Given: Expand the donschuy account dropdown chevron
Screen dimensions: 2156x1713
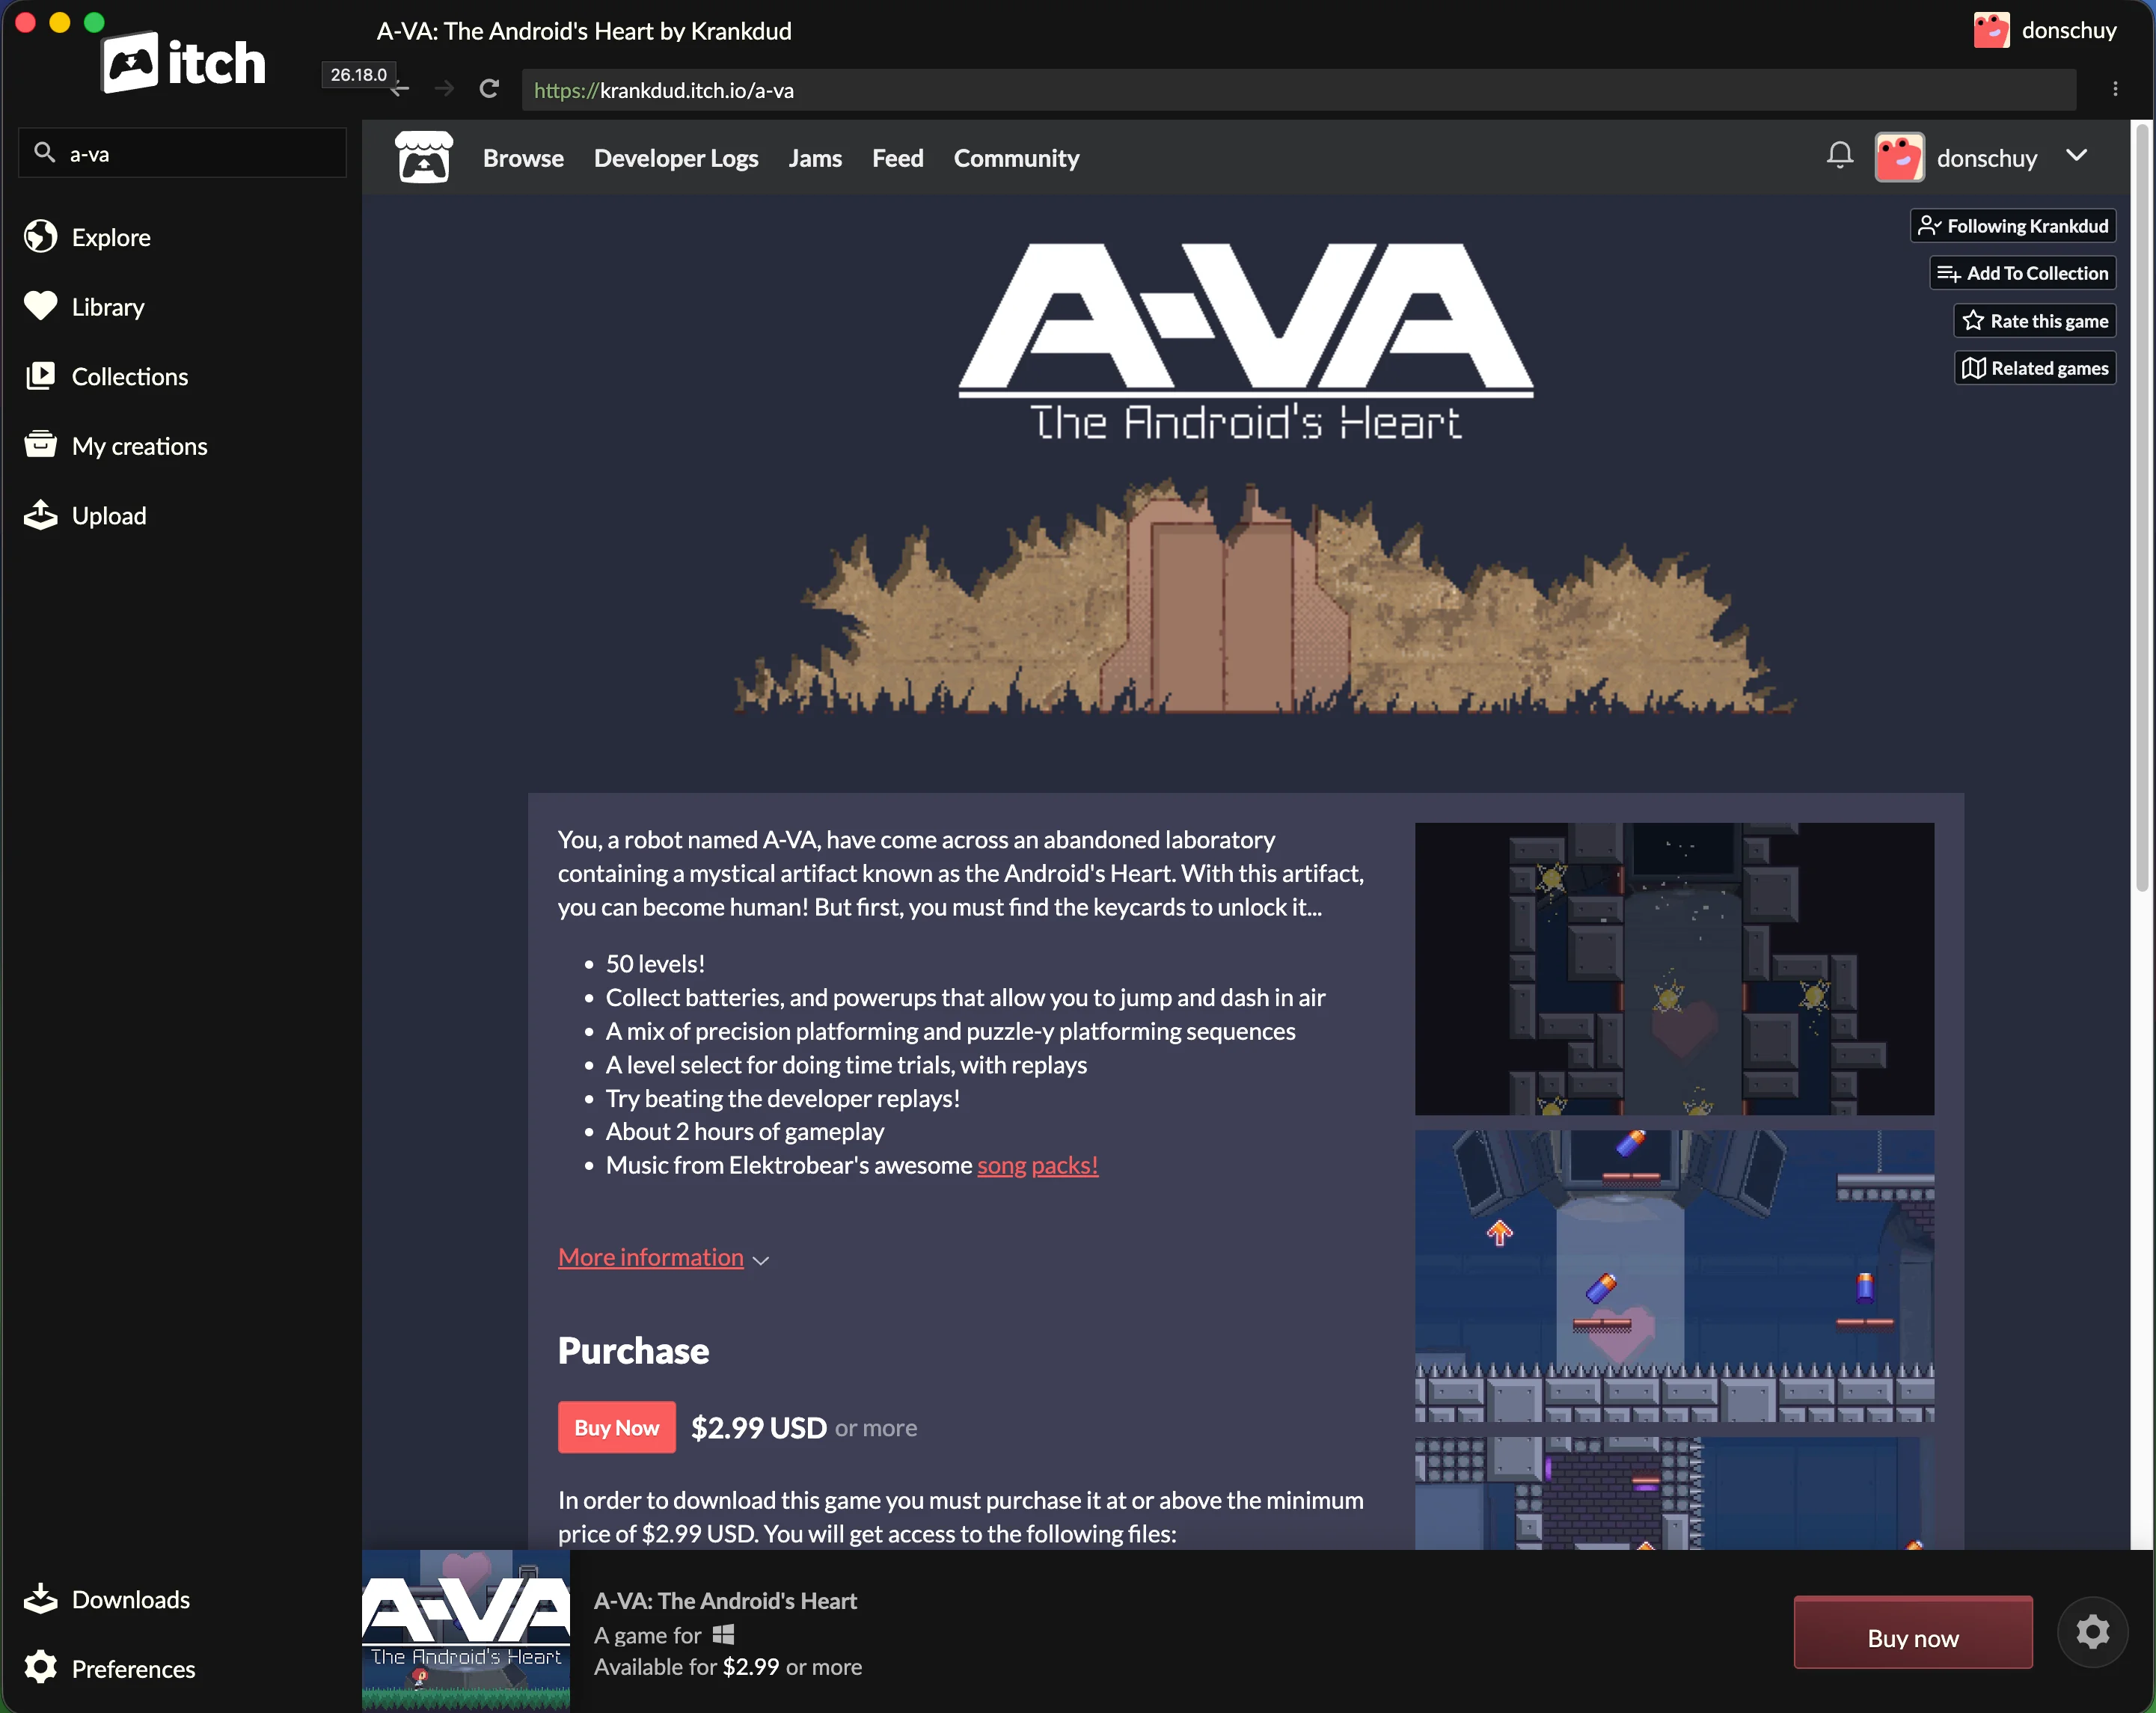Looking at the screenshot, I should coord(2077,155).
